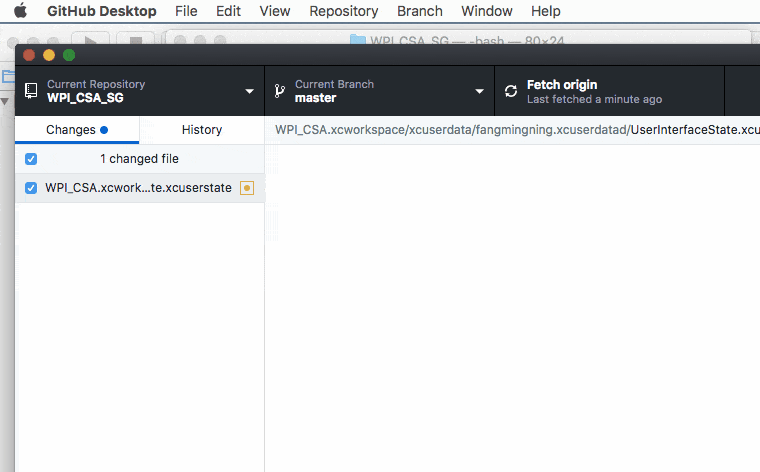Uncheck the WPI_CSA.xcwork...te.xcuserstate file checkbox
760x472 pixels.
click(31, 188)
